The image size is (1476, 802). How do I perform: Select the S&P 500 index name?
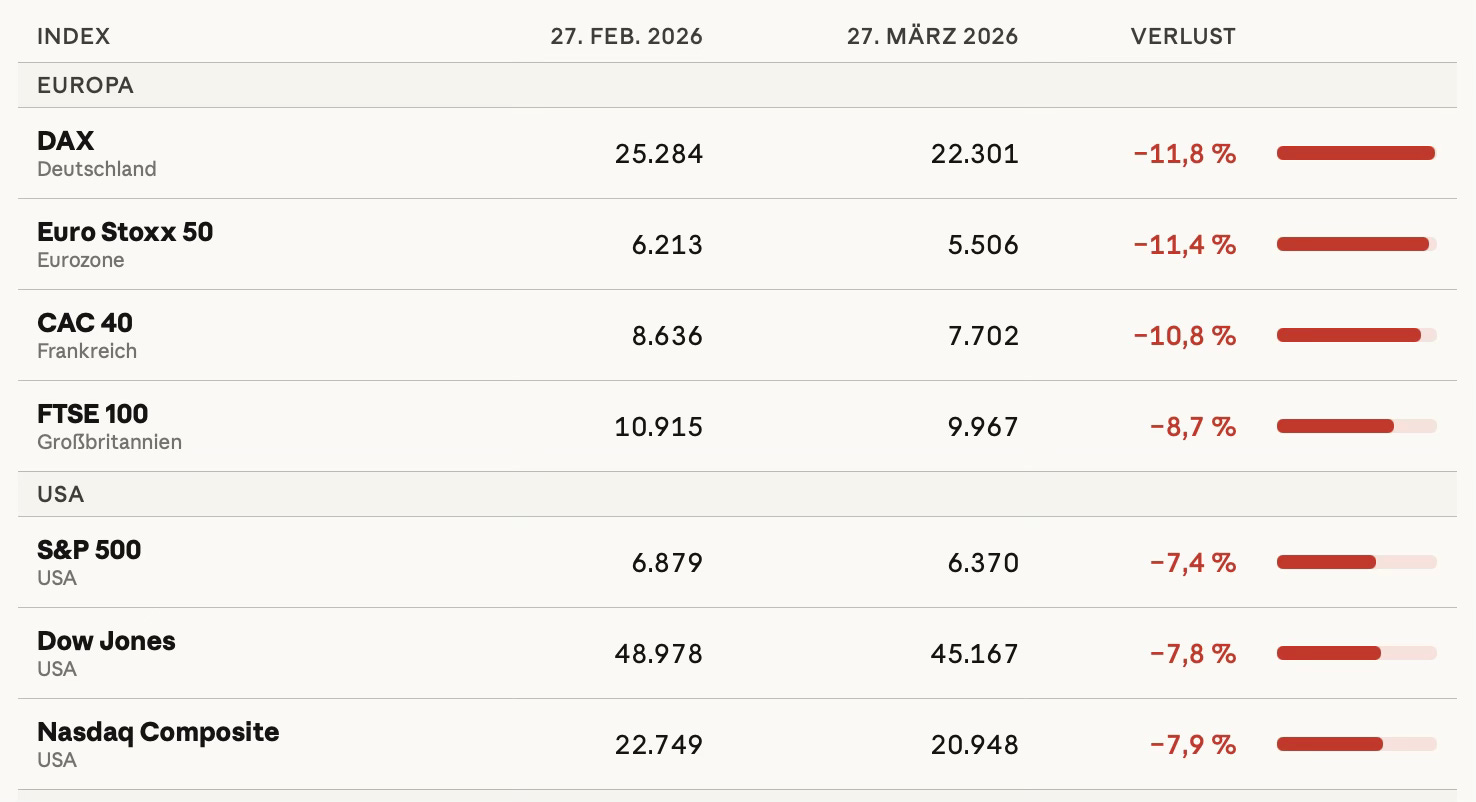pos(89,550)
